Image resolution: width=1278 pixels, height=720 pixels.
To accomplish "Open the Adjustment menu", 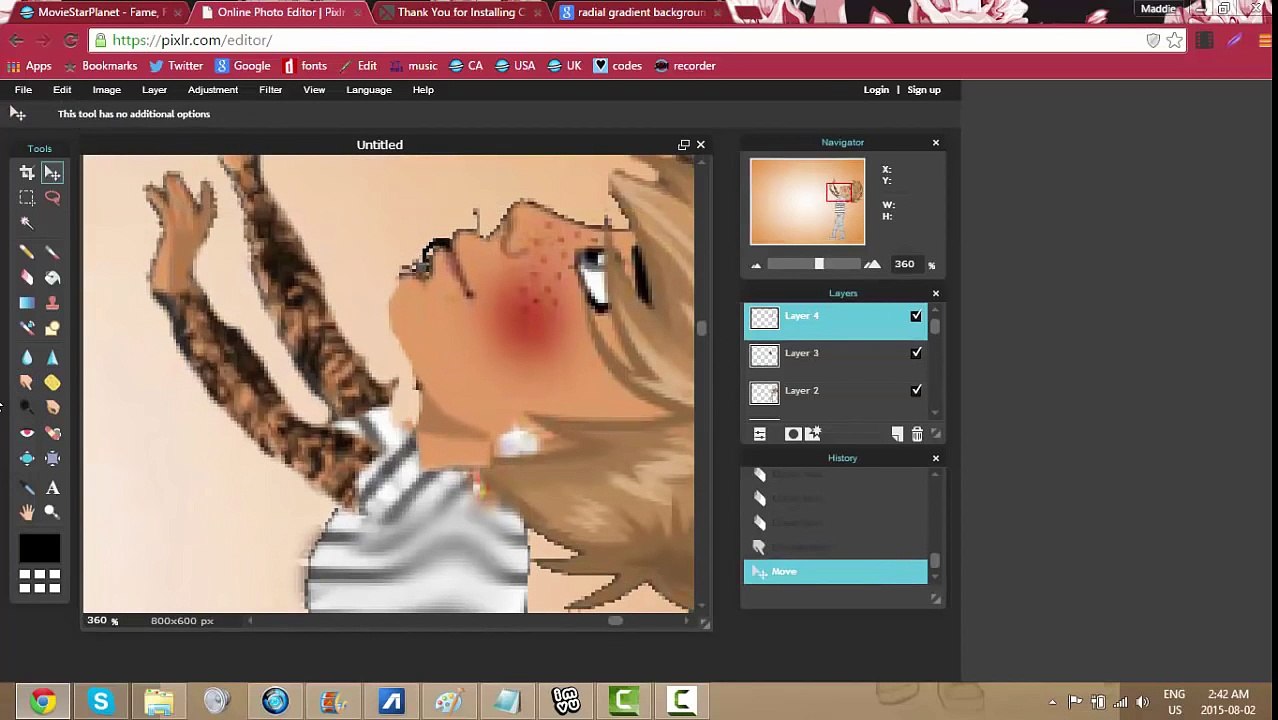I will (x=213, y=90).
